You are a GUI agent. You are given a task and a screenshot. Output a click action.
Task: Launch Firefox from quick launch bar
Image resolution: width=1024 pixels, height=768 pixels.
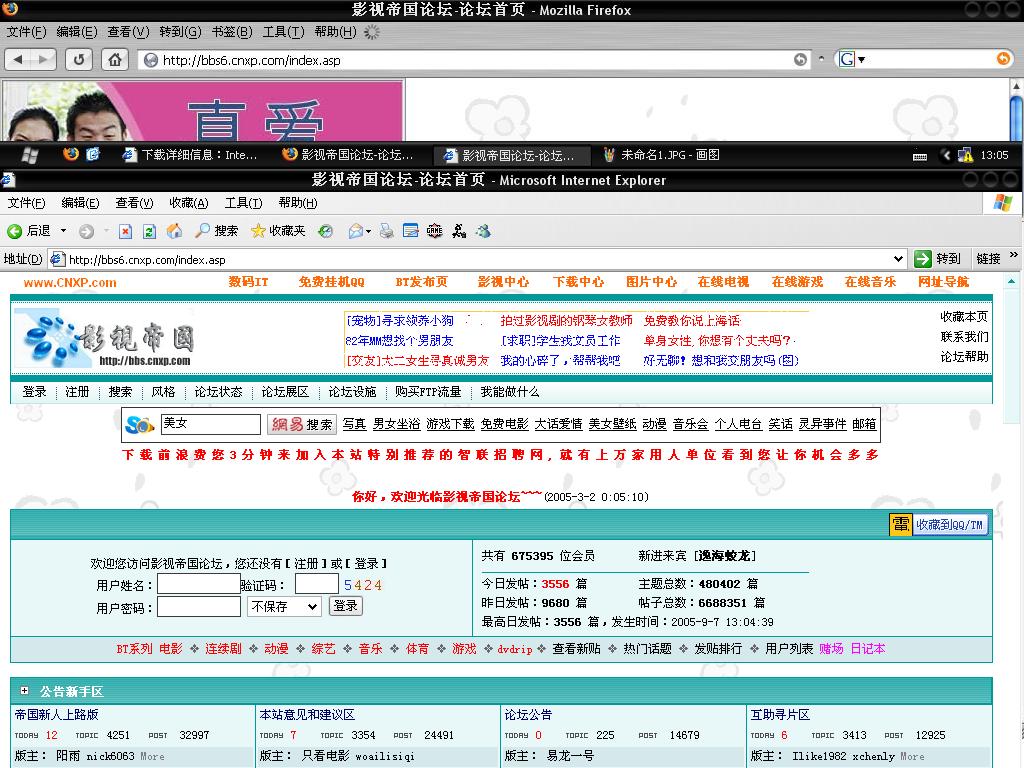pyautogui.click(x=71, y=154)
